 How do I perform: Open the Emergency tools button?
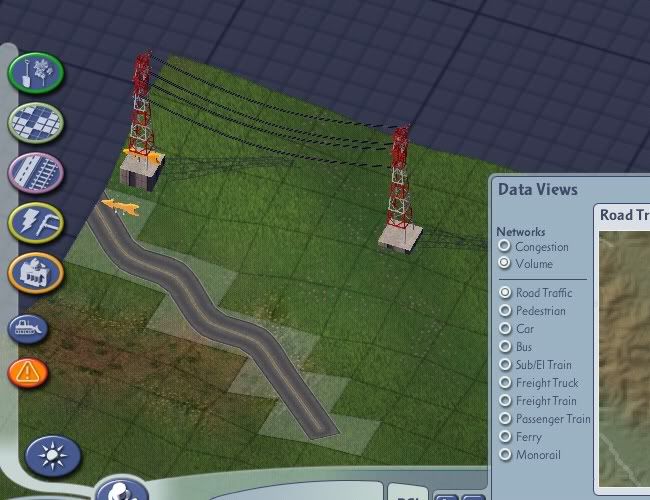28,373
